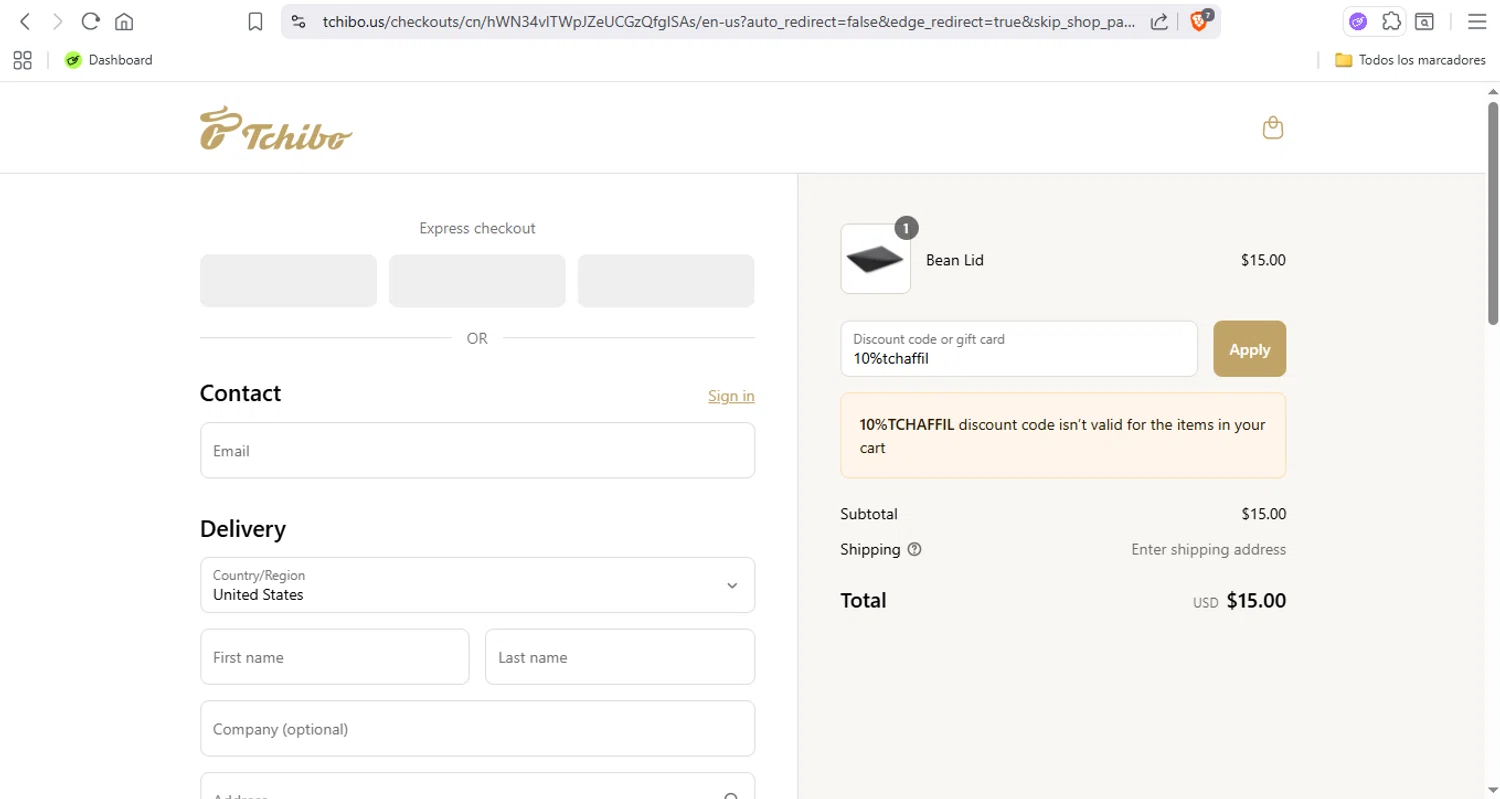Focus the Company (optional) field
The image size is (1500, 799).
click(x=477, y=728)
